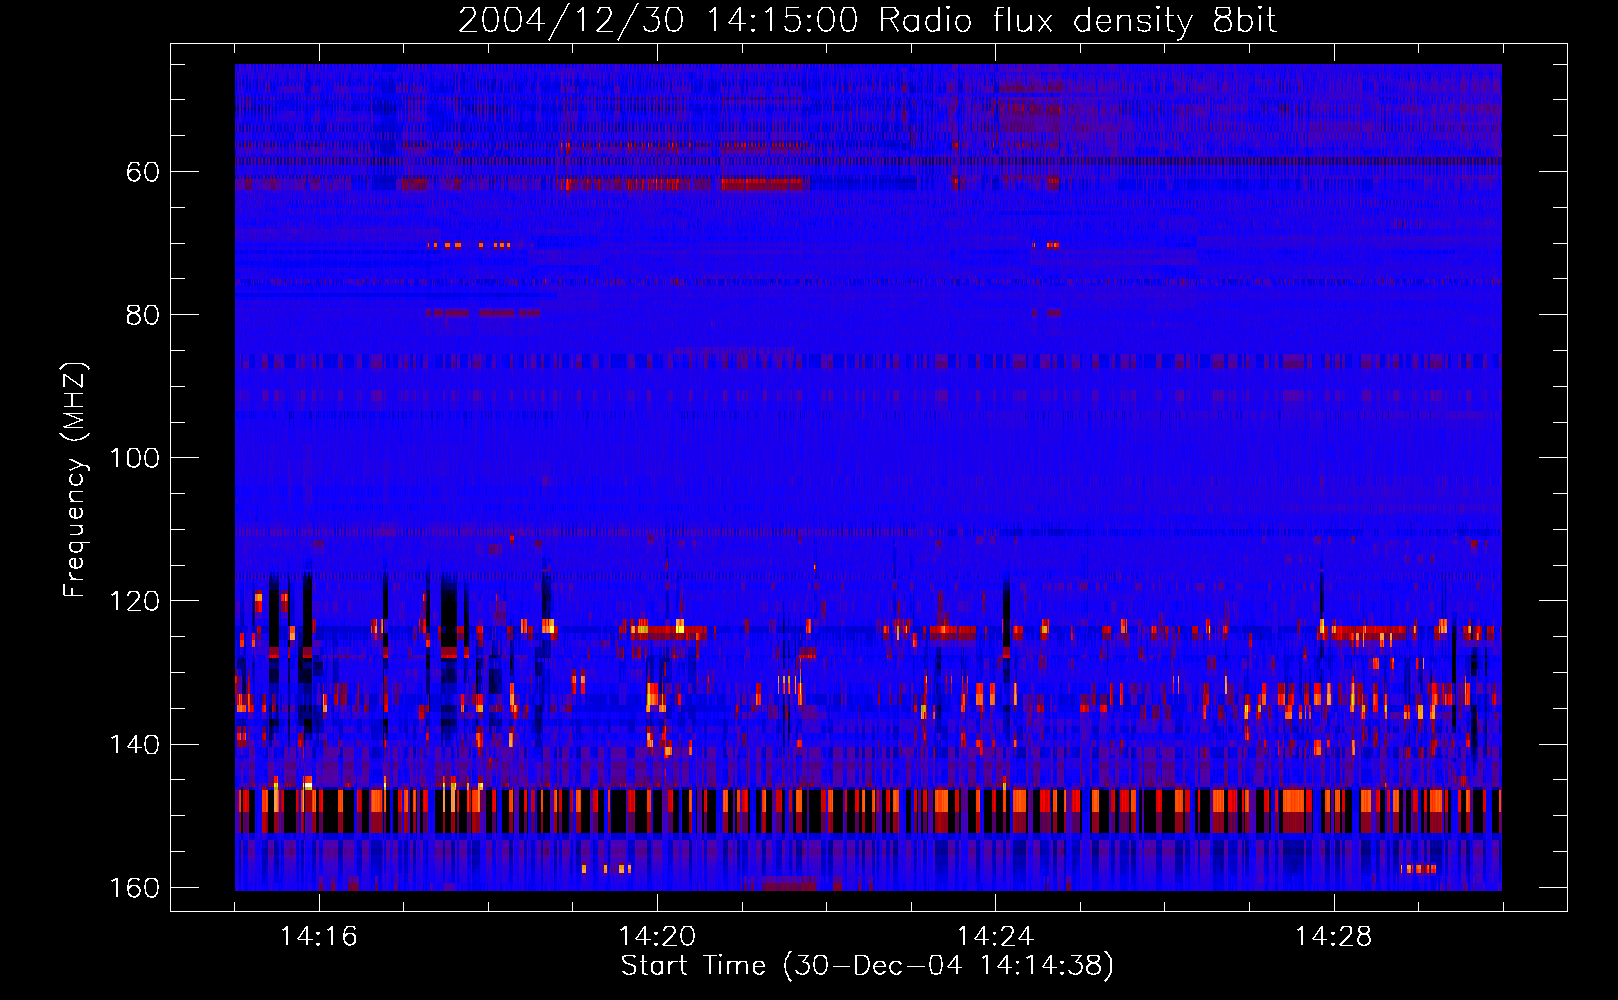Click the 14:20 time tick label

point(657,937)
